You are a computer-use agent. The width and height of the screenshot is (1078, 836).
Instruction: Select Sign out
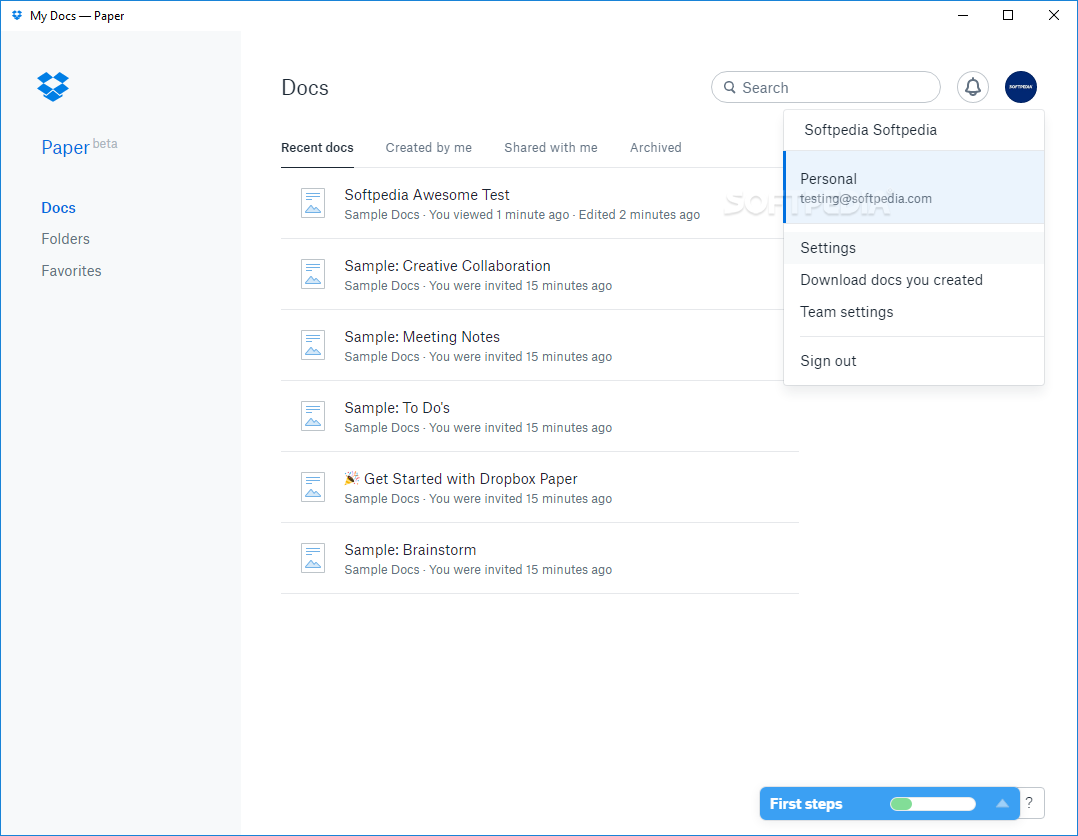click(x=914, y=361)
